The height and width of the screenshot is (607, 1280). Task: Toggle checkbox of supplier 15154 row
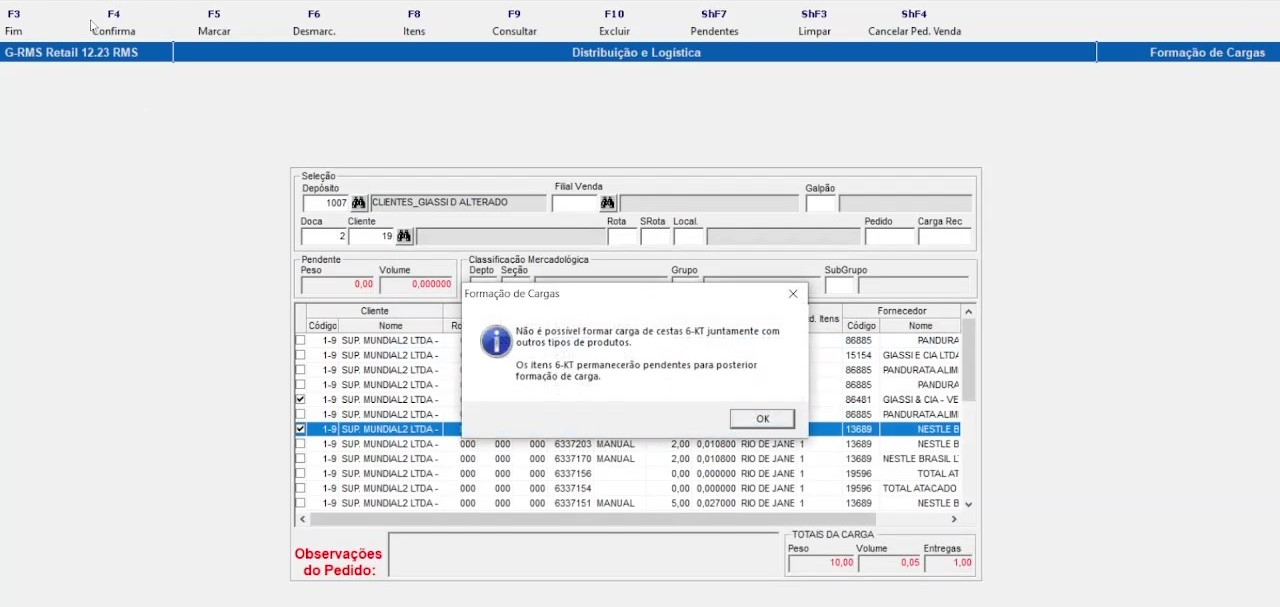point(300,355)
